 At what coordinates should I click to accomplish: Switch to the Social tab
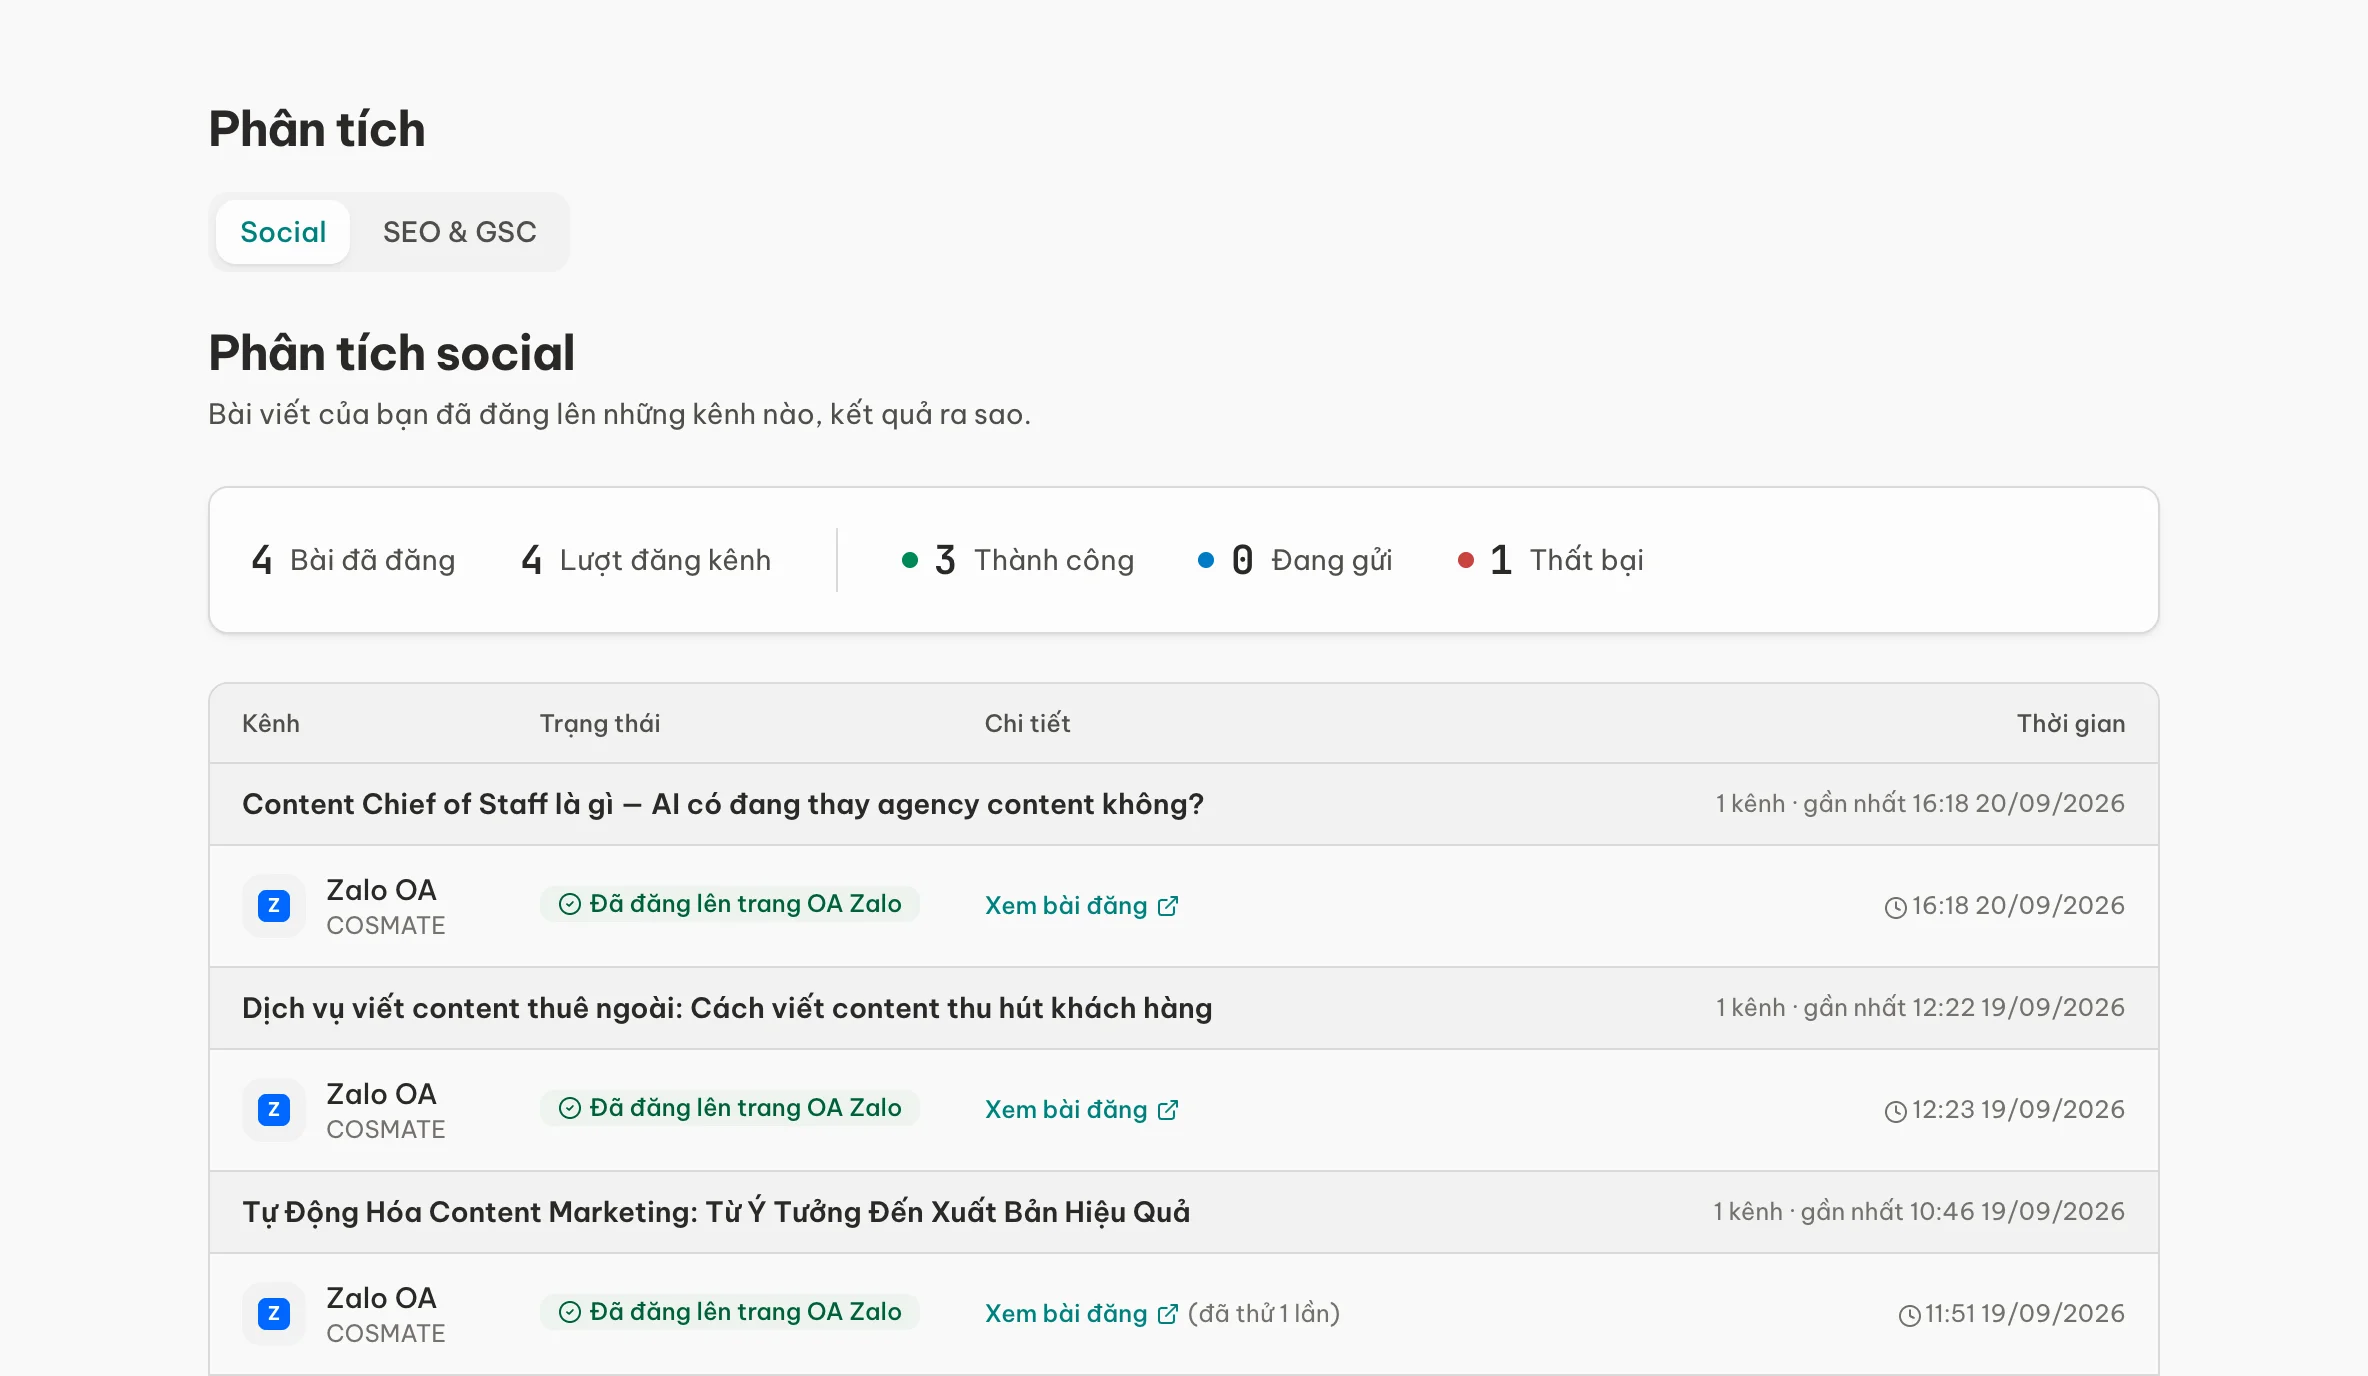[283, 232]
